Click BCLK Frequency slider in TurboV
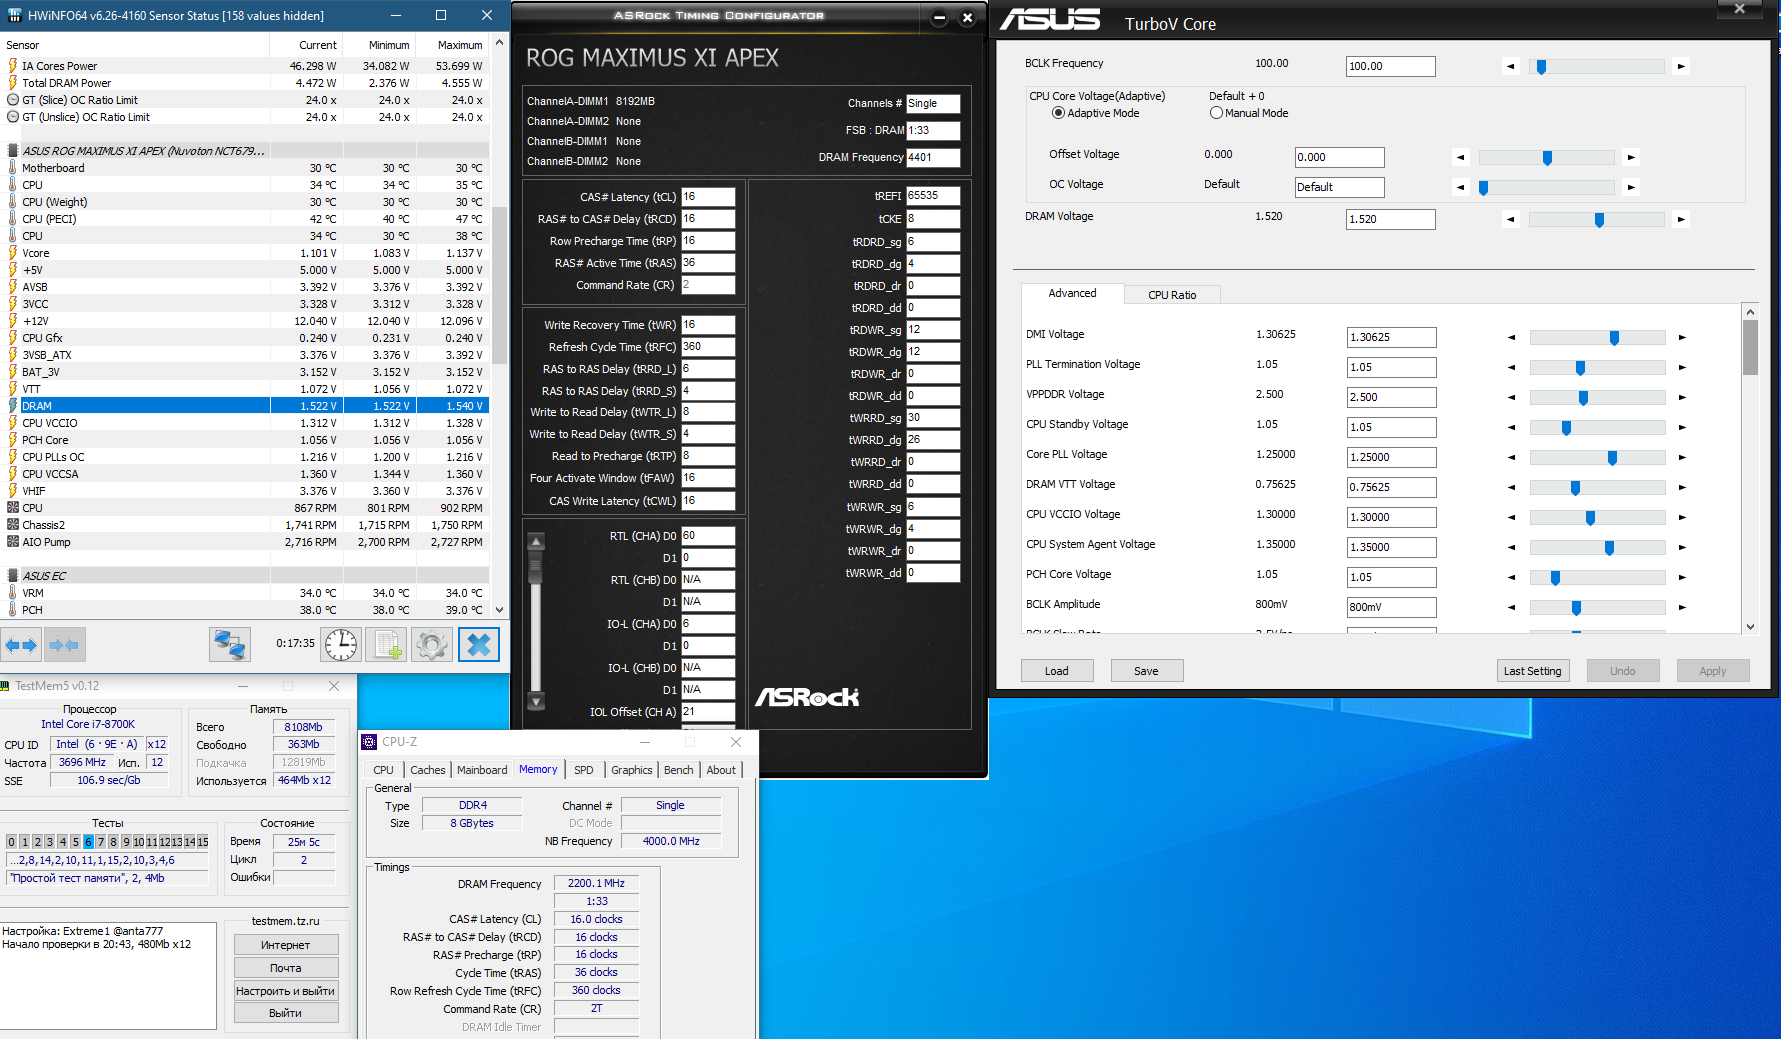Image resolution: width=1781 pixels, height=1039 pixels. point(1596,67)
